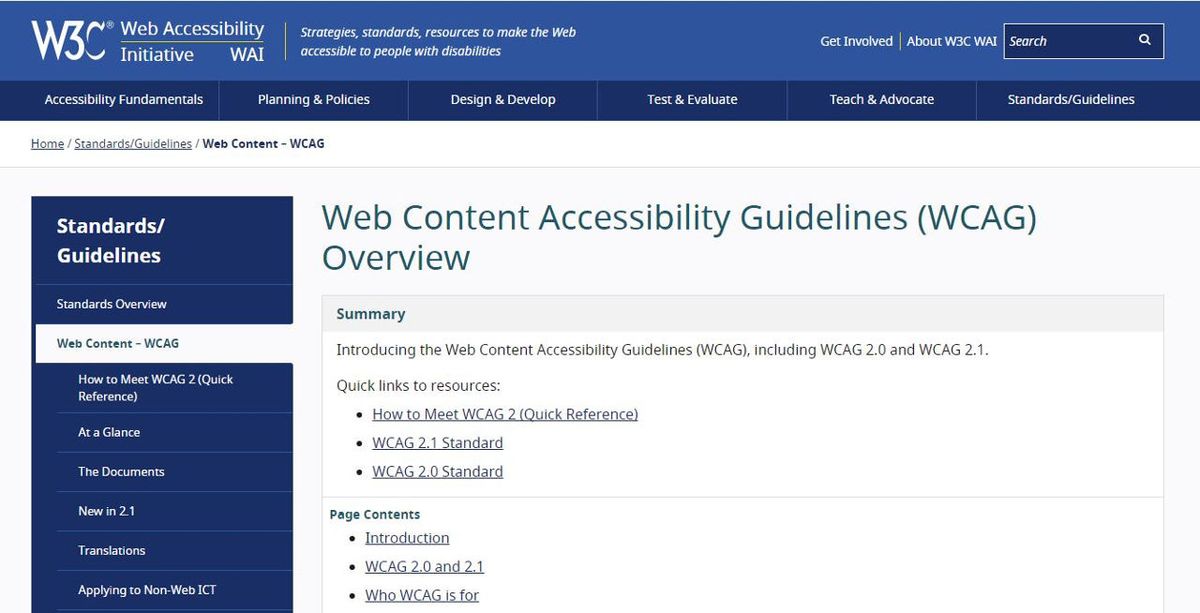Open the Accessibility Fundamentals menu
Screen dimensions: 1200x613
[x=123, y=99]
